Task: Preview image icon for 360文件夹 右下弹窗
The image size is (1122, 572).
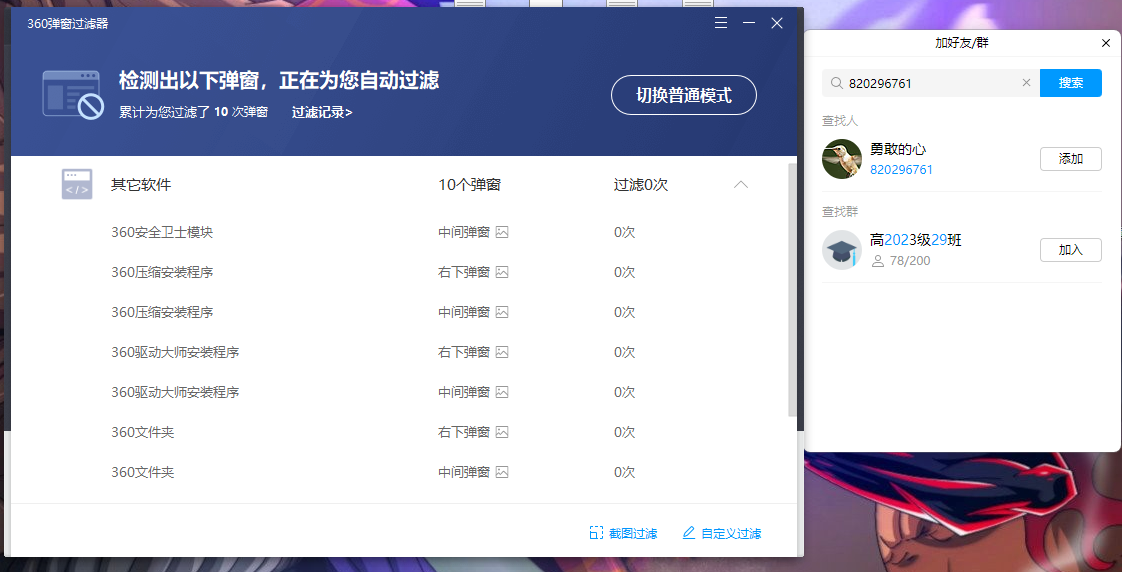Action: click(x=502, y=432)
